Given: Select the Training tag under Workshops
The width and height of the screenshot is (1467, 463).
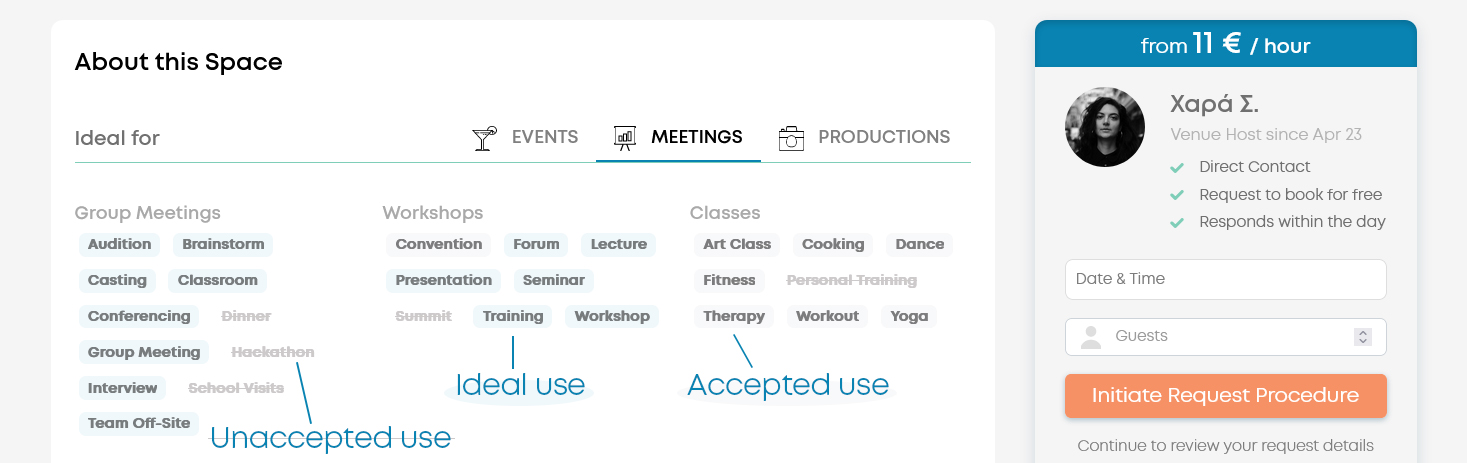Looking at the screenshot, I should (x=513, y=316).
